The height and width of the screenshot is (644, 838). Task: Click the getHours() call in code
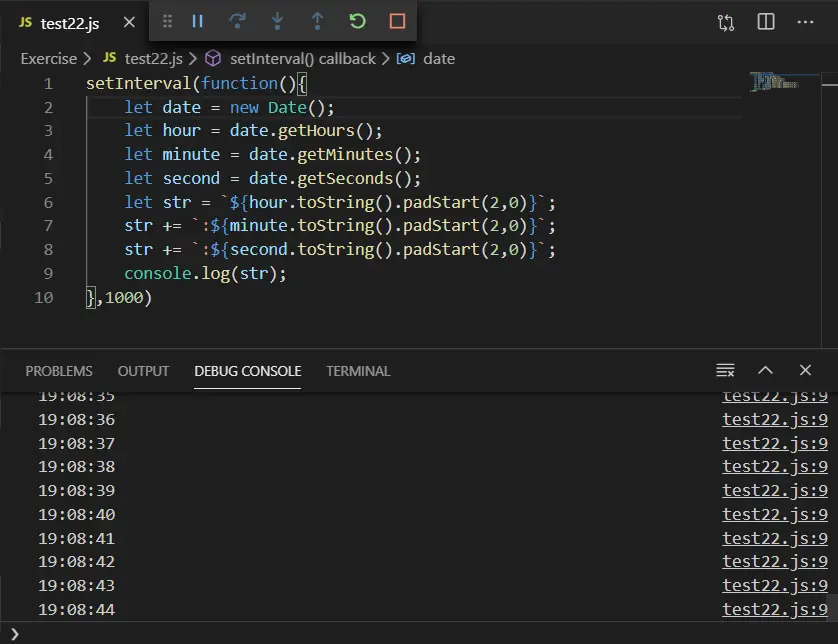[x=330, y=130]
